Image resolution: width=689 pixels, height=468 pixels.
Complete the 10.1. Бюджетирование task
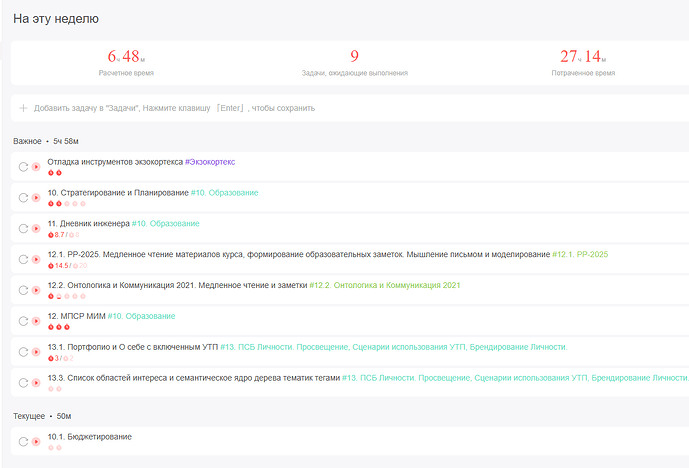coord(23,442)
